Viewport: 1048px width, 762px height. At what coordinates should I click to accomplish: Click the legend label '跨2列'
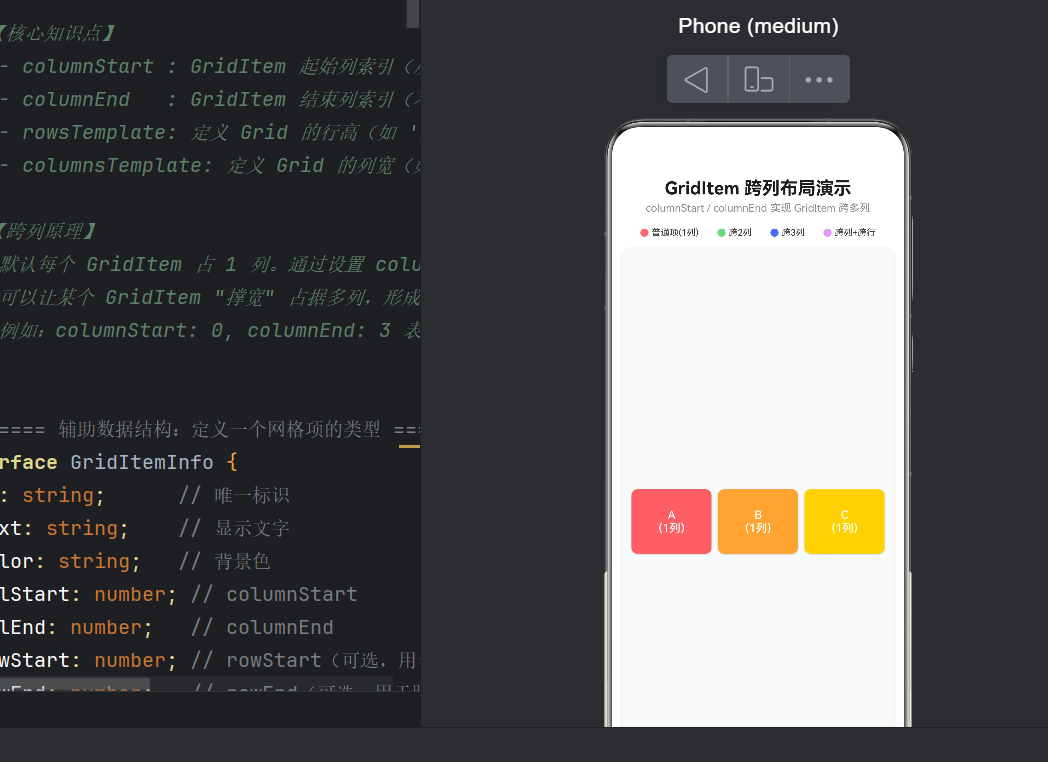coord(740,233)
